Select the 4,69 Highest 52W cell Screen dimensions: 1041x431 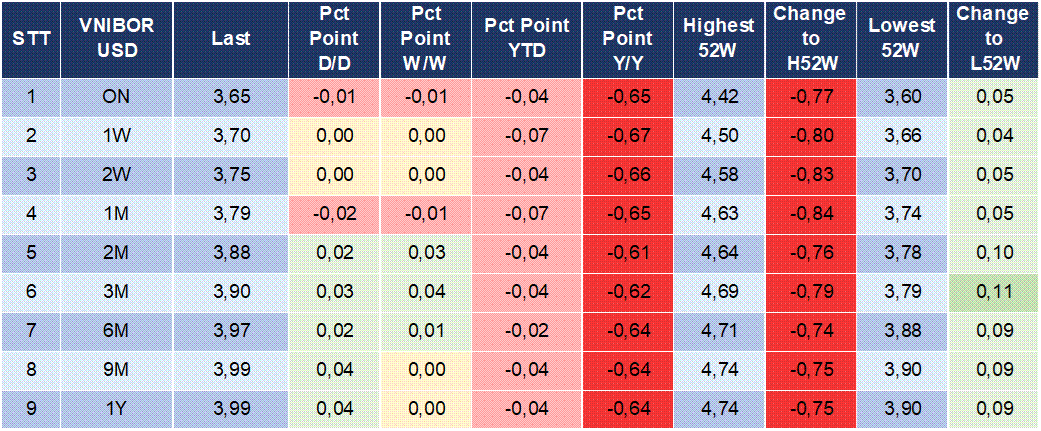coord(719,292)
